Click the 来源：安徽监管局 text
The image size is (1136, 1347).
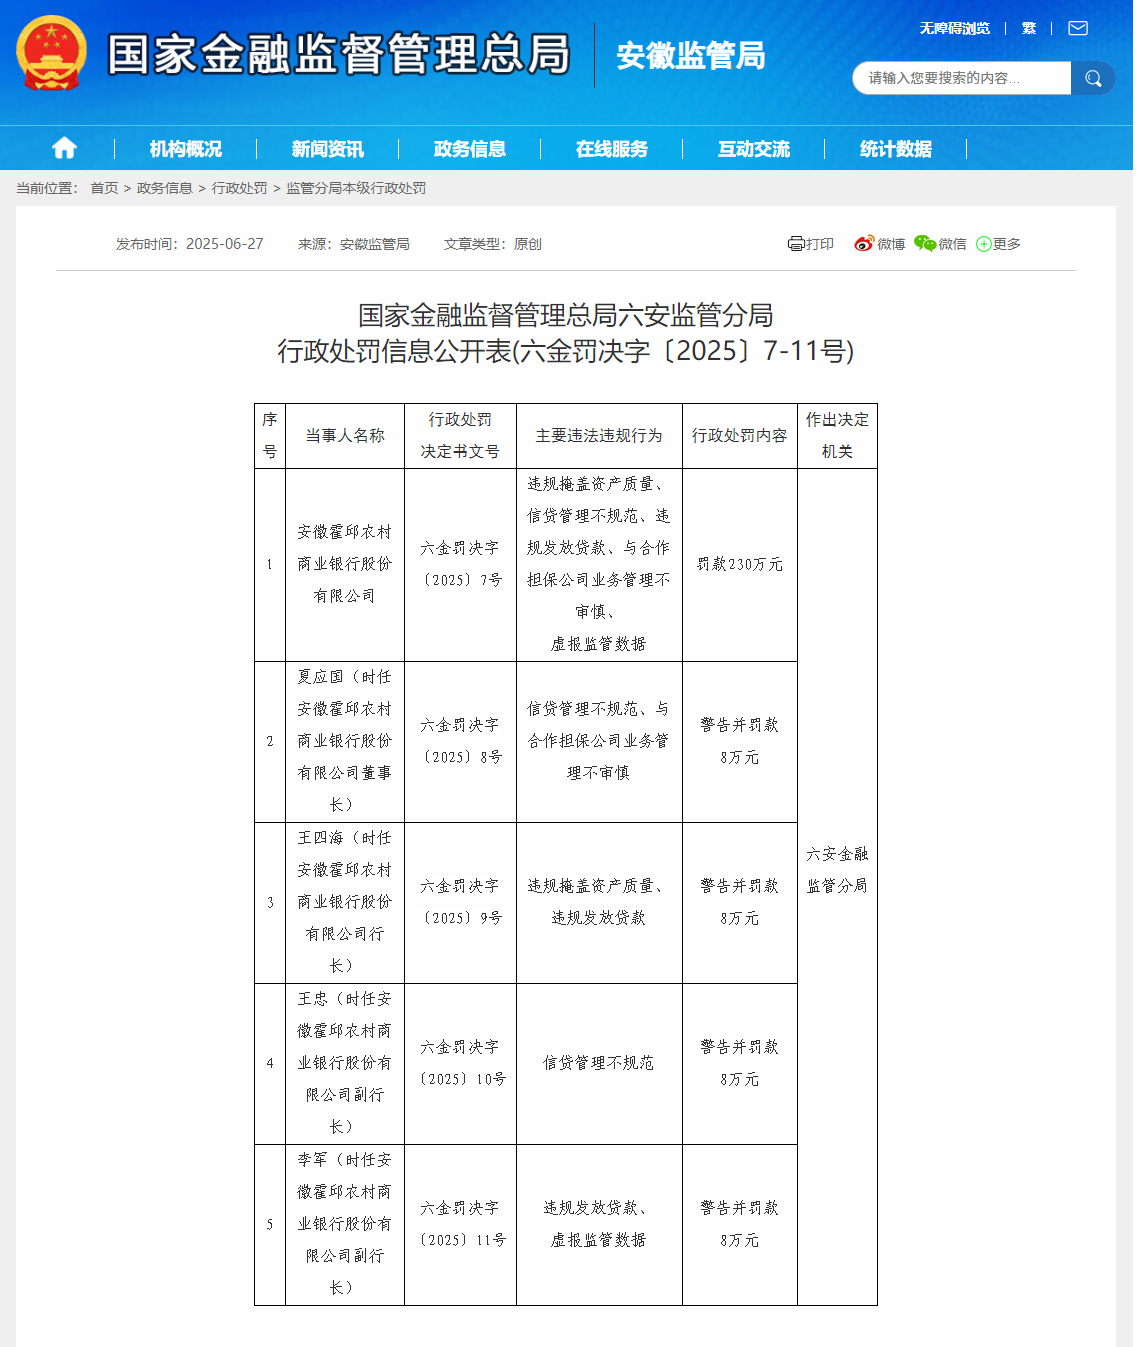354,244
